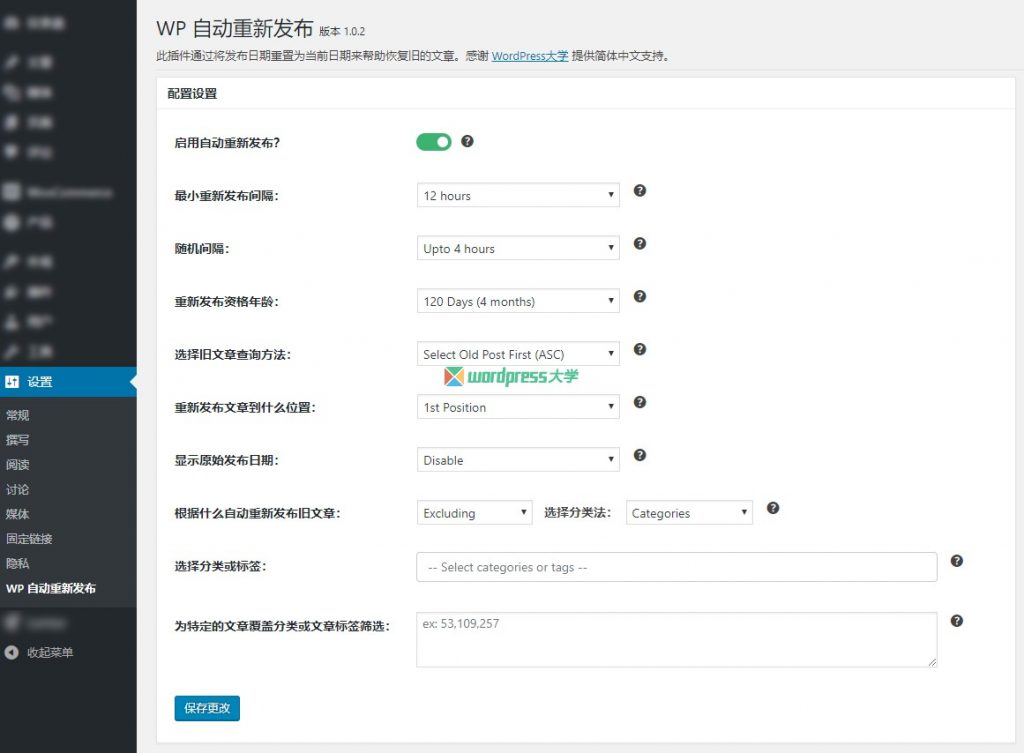Open the Excluding dropdown

click(x=474, y=513)
